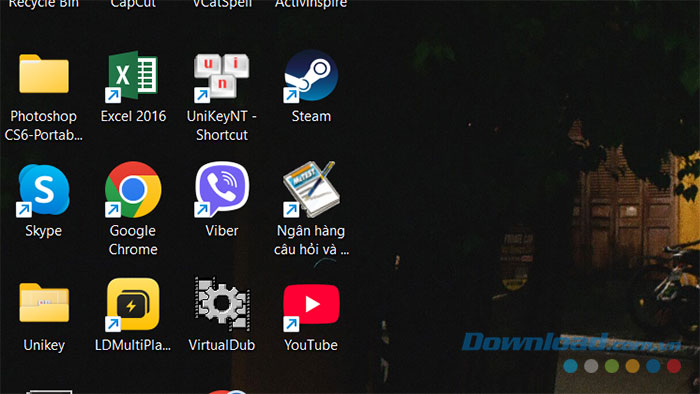Click the 'VCatSpell' label text
The width and height of the screenshot is (700, 394).
(222, 4)
